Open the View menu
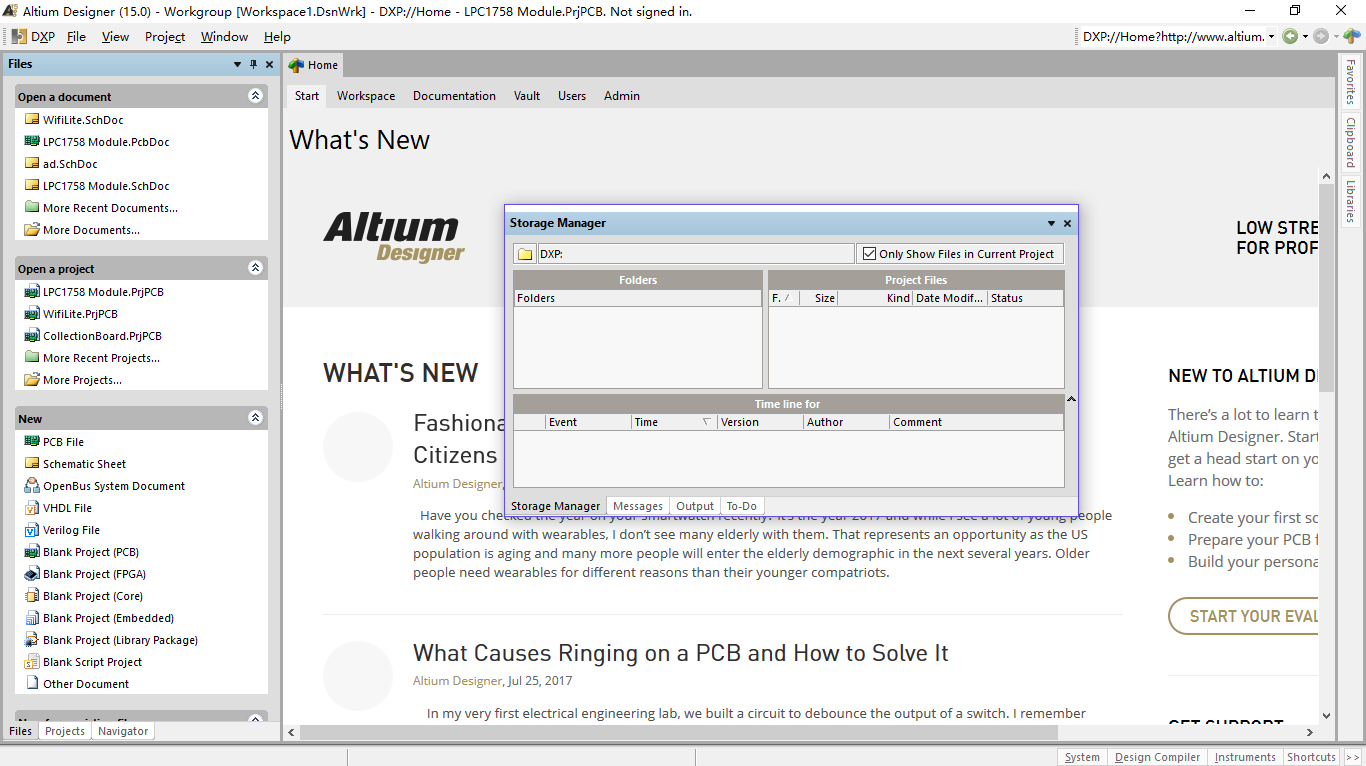Image resolution: width=1366 pixels, height=766 pixels. (x=115, y=37)
